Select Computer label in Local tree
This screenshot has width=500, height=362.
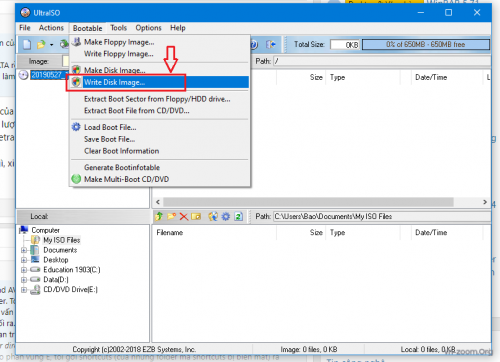(x=45, y=230)
